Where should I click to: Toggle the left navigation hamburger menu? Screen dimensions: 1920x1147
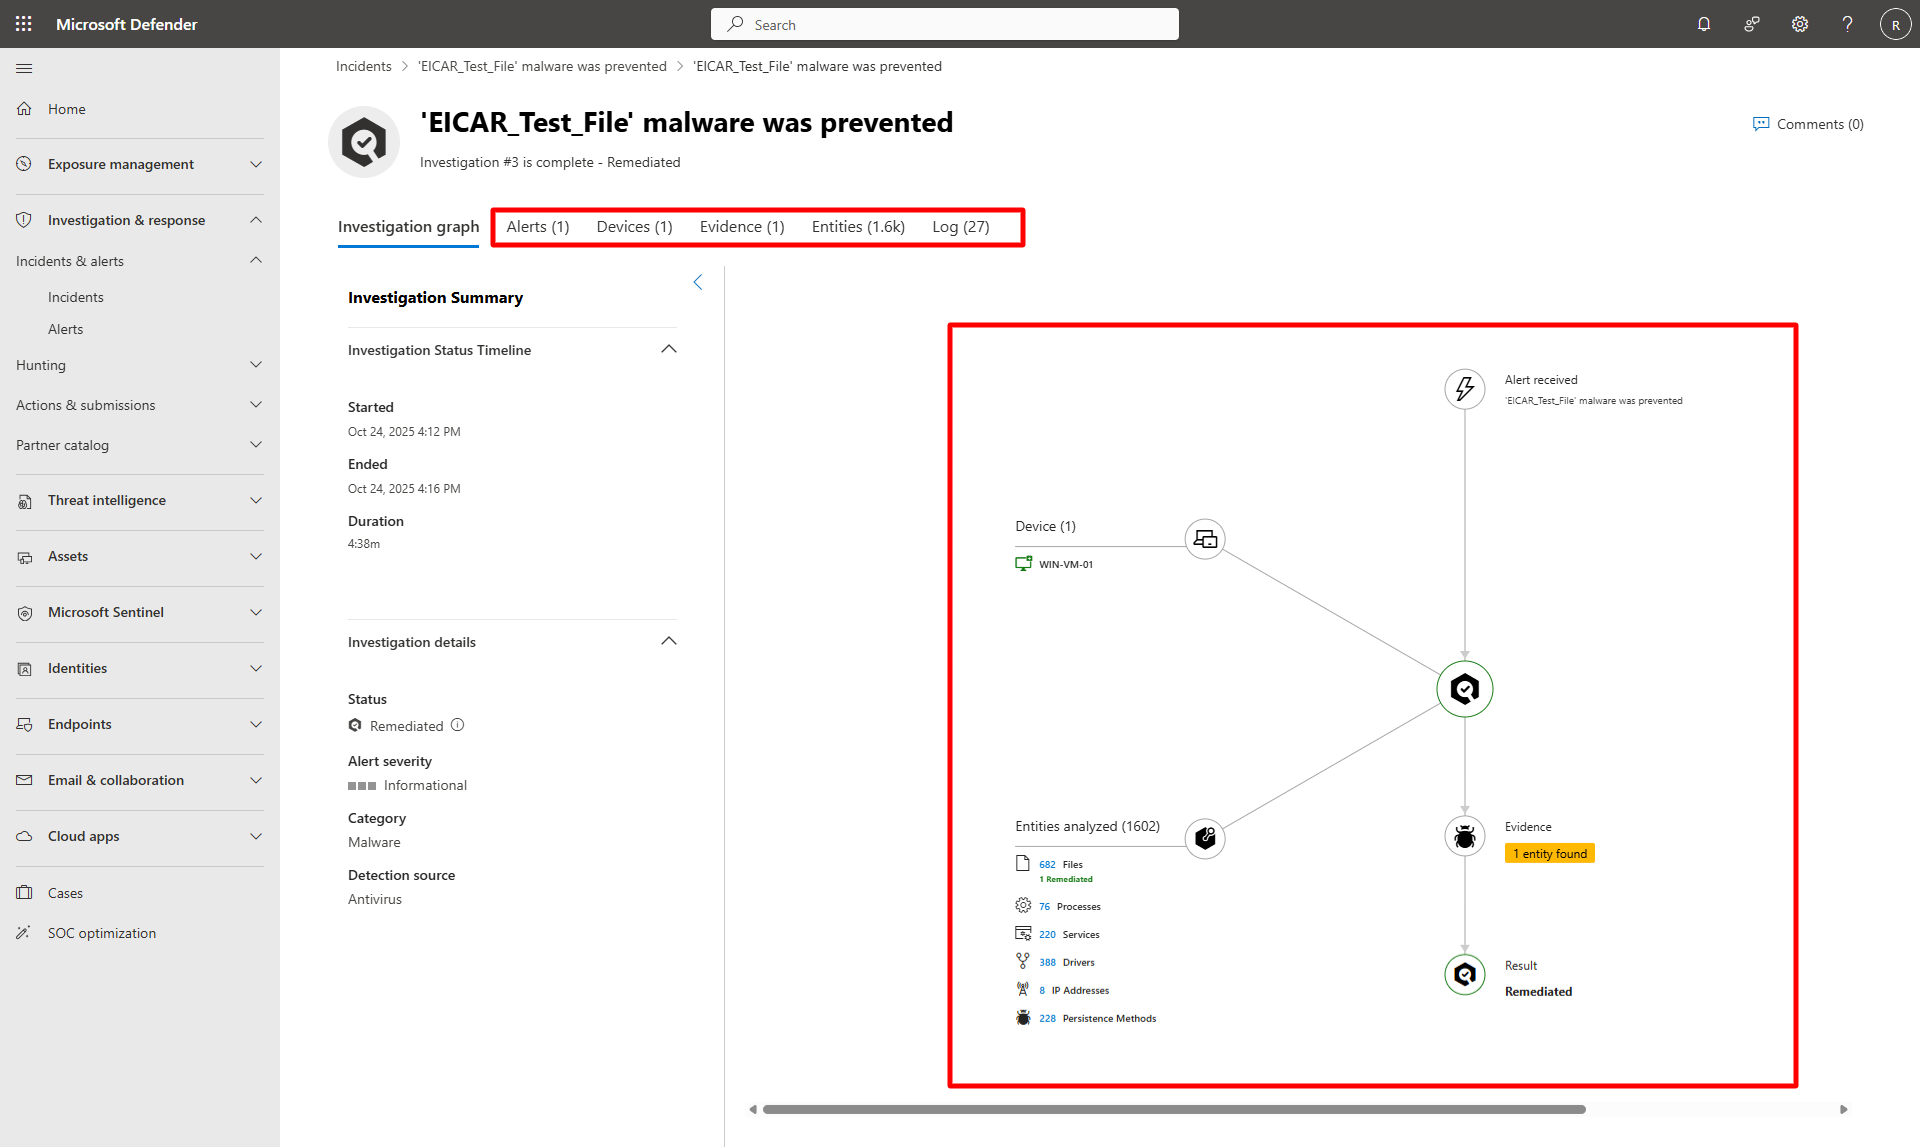point(24,68)
